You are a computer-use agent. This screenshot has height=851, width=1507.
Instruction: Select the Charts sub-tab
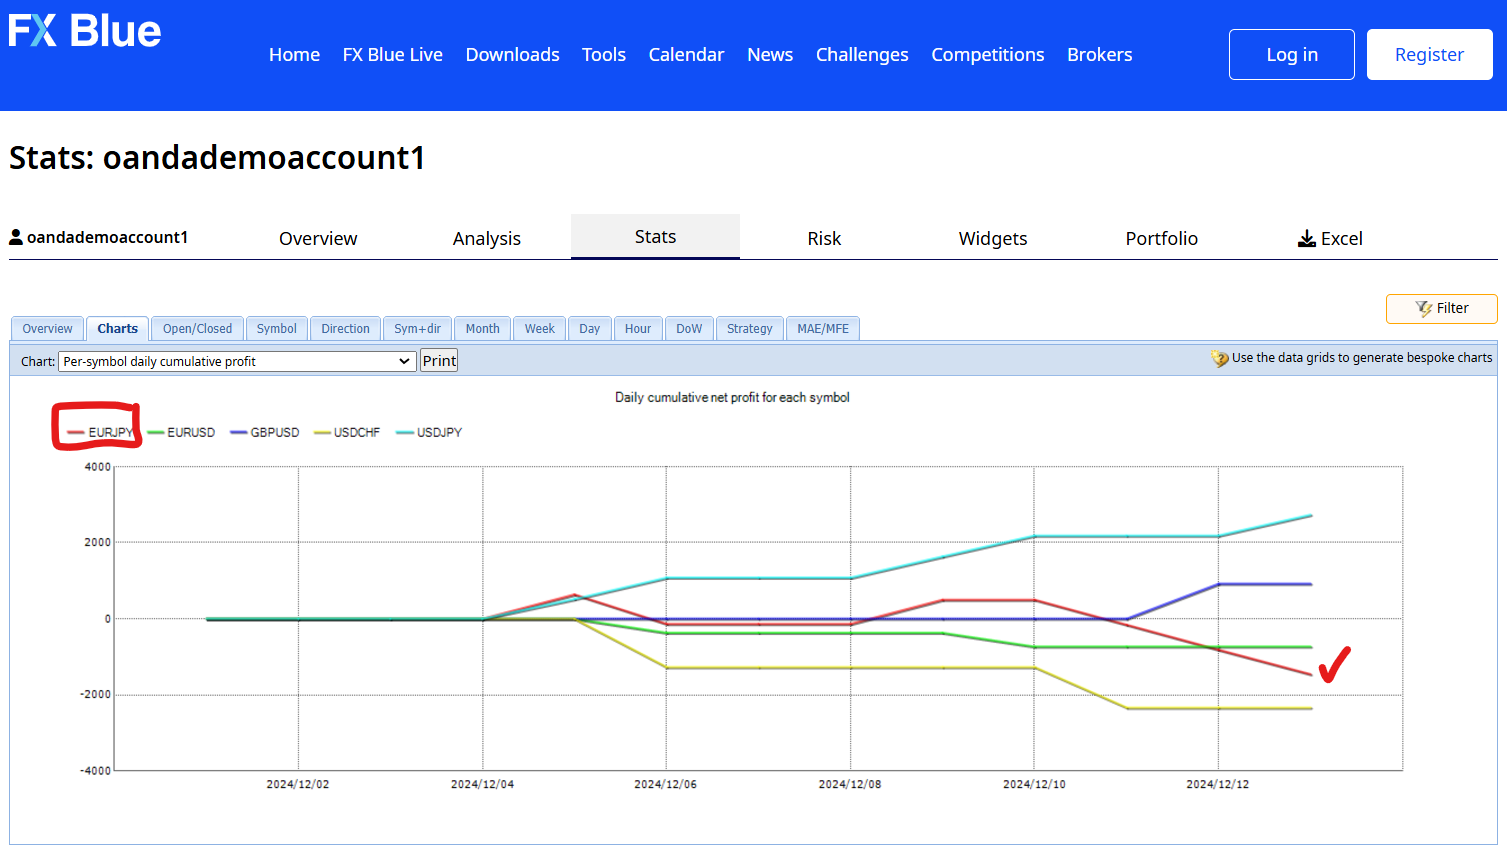(118, 329)
